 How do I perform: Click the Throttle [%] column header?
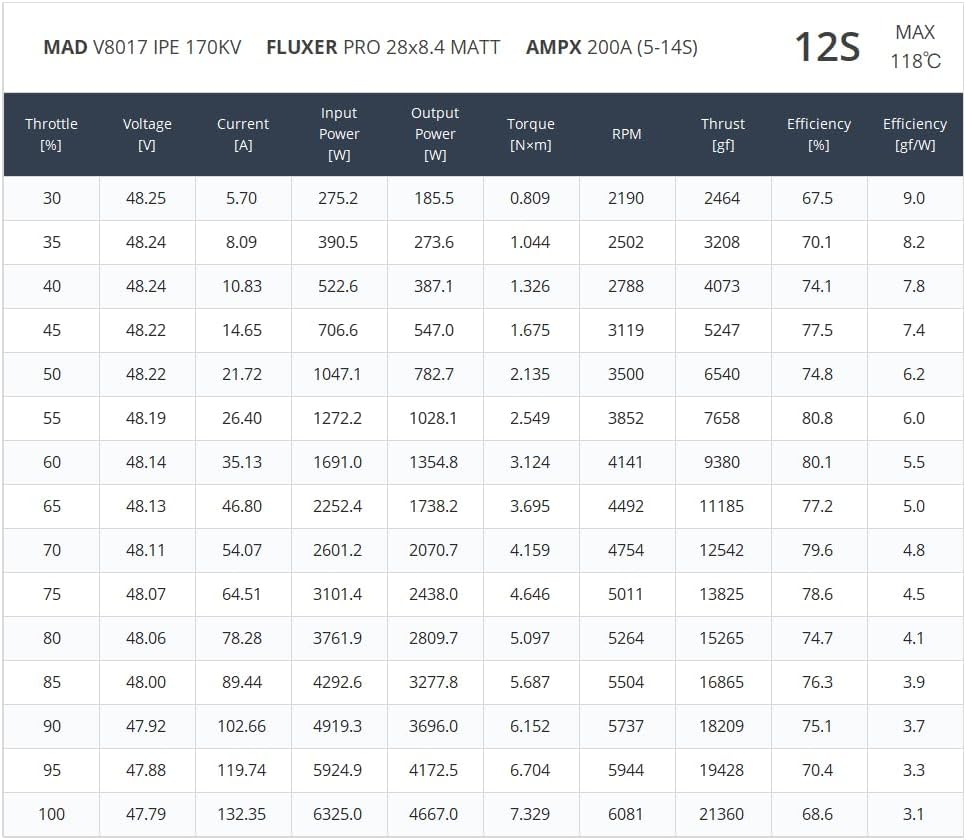click(51, 134)
